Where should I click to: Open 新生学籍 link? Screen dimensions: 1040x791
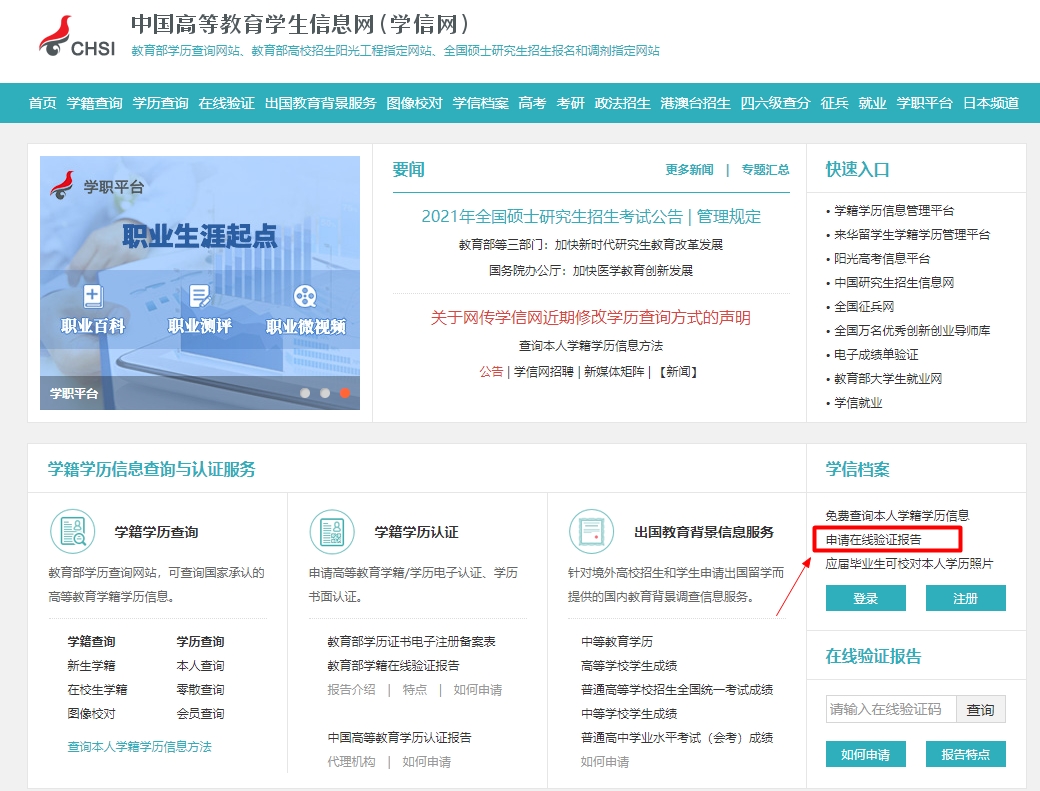(92, 666)
